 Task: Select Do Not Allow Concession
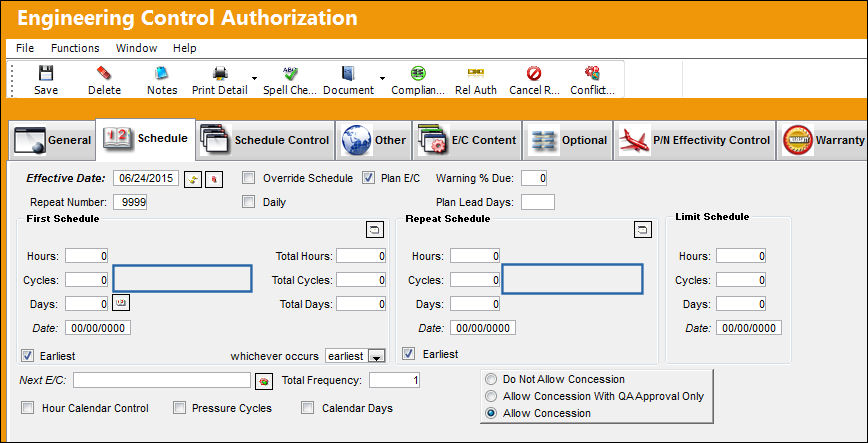click(x=490, y=379)
